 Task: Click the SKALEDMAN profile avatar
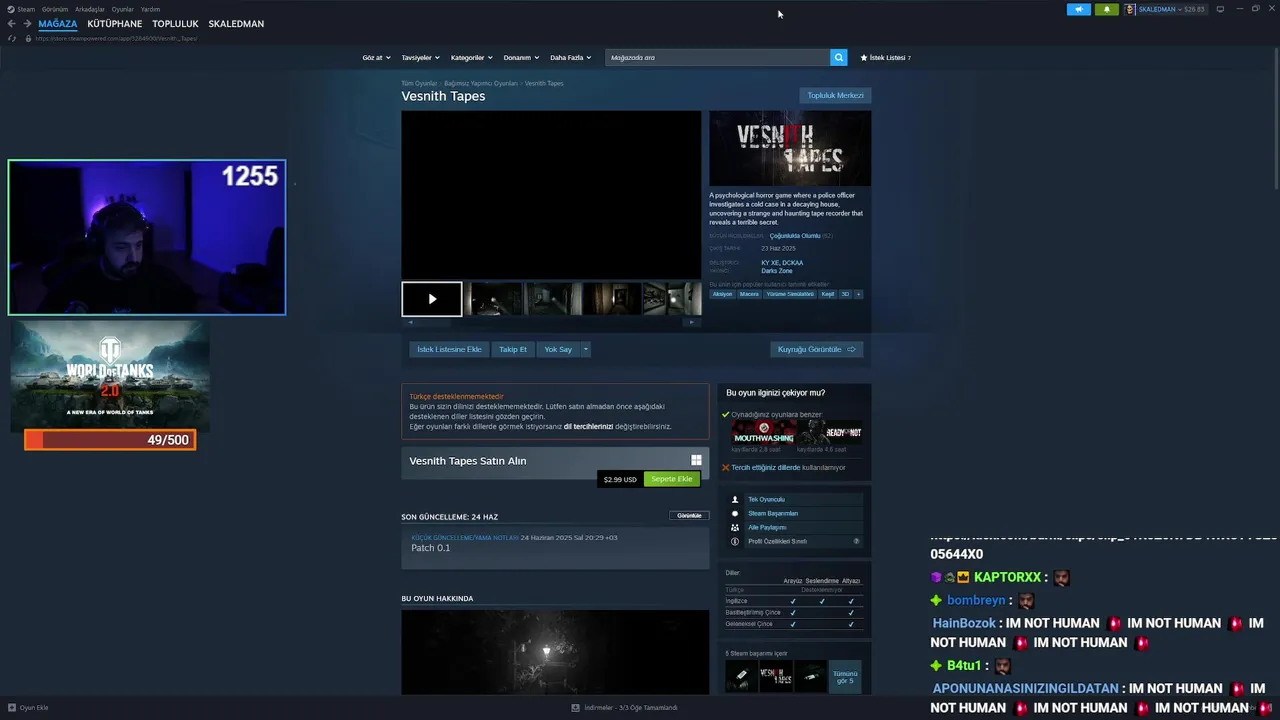click(x=1130, y=9)
